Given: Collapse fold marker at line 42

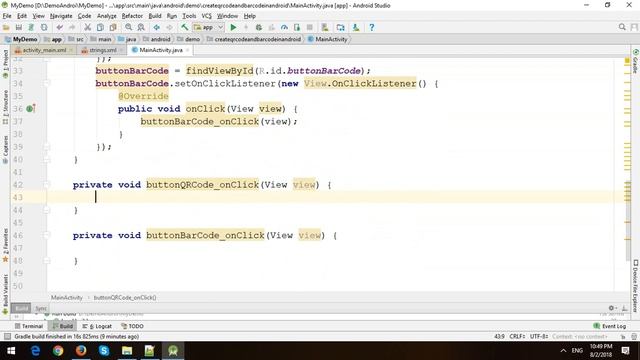Looking at the screenshot, I should [x=47, y=184].
